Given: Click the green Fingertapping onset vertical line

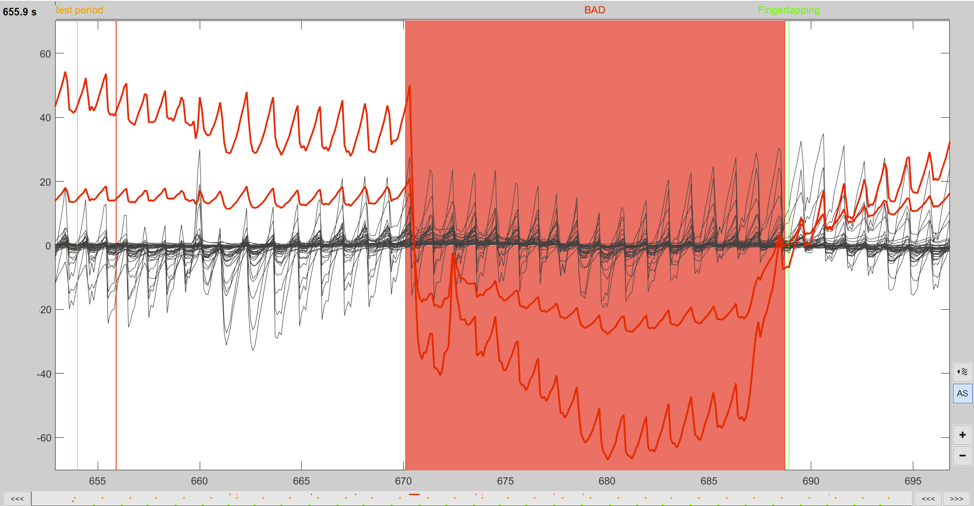Looking at the screenshot, I should tap(788, 245).
